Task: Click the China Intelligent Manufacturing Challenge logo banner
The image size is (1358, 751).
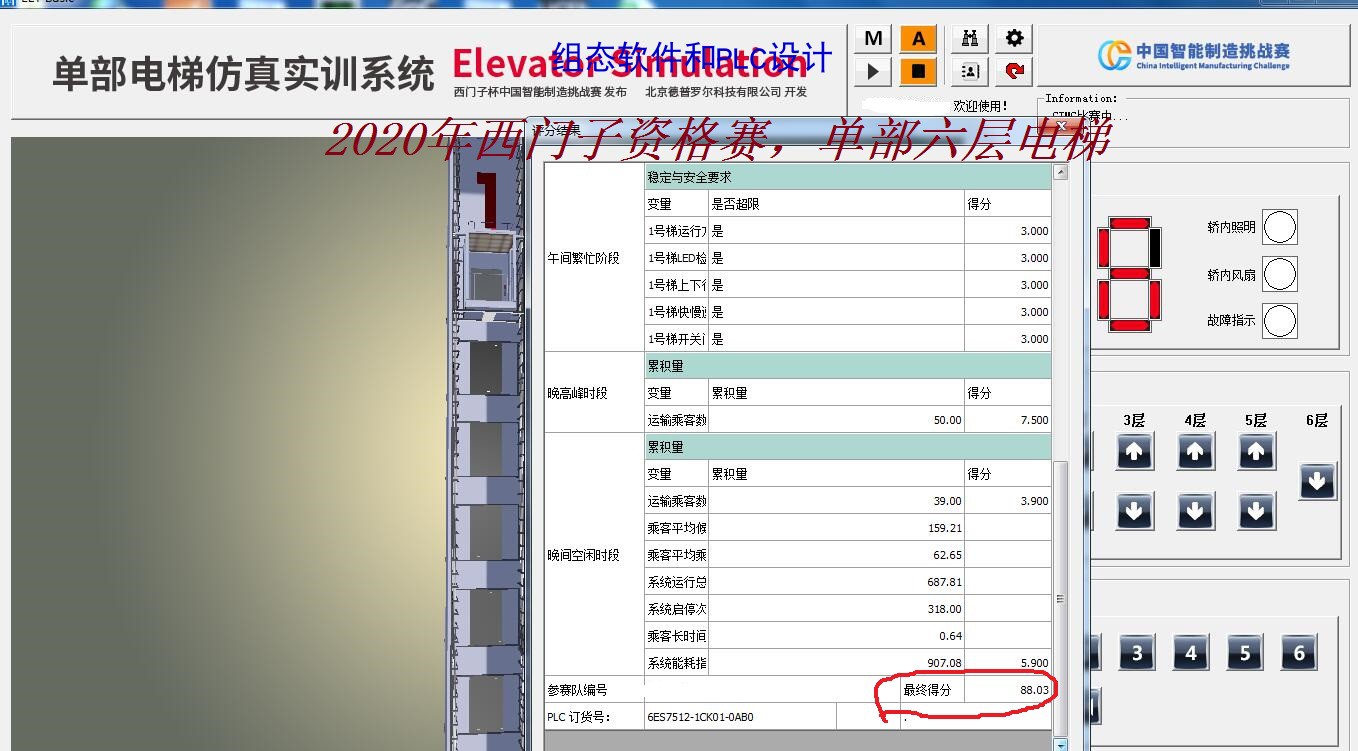Action: click(x=1194, y=56)
